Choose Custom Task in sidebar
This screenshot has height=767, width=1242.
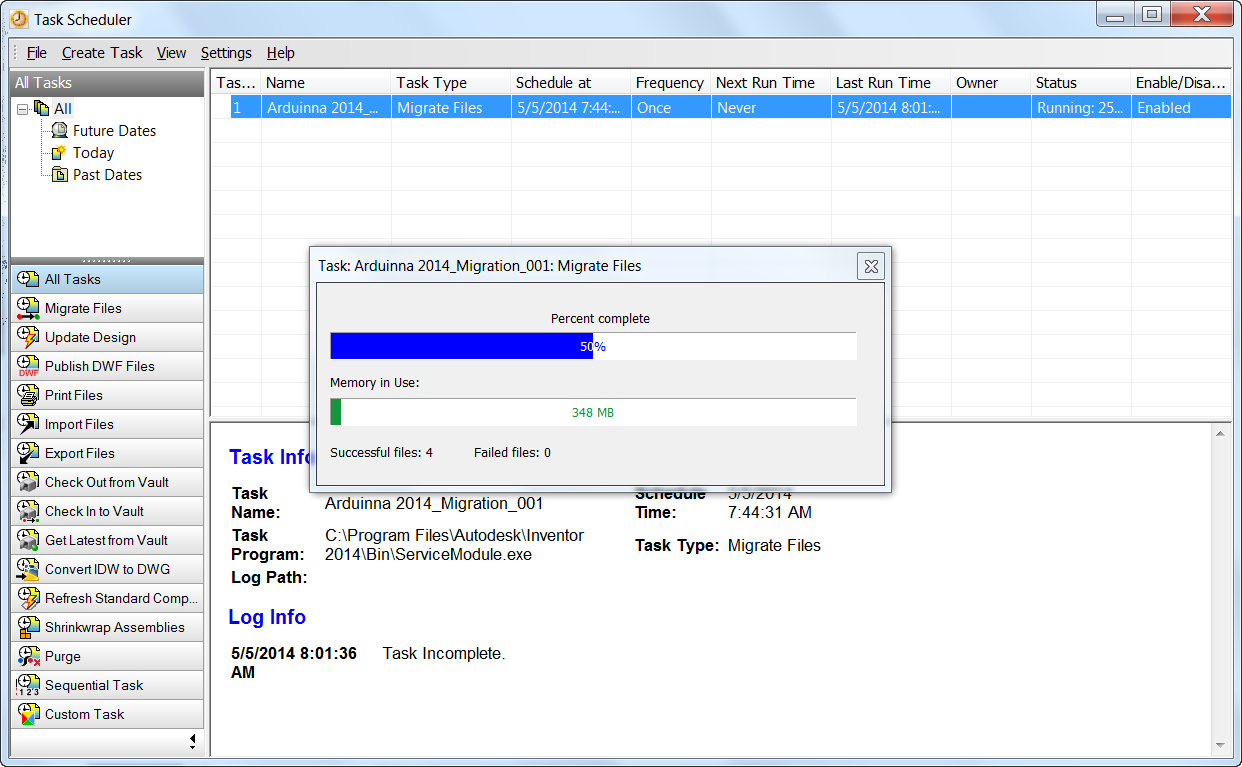click(x=107, y=714)
